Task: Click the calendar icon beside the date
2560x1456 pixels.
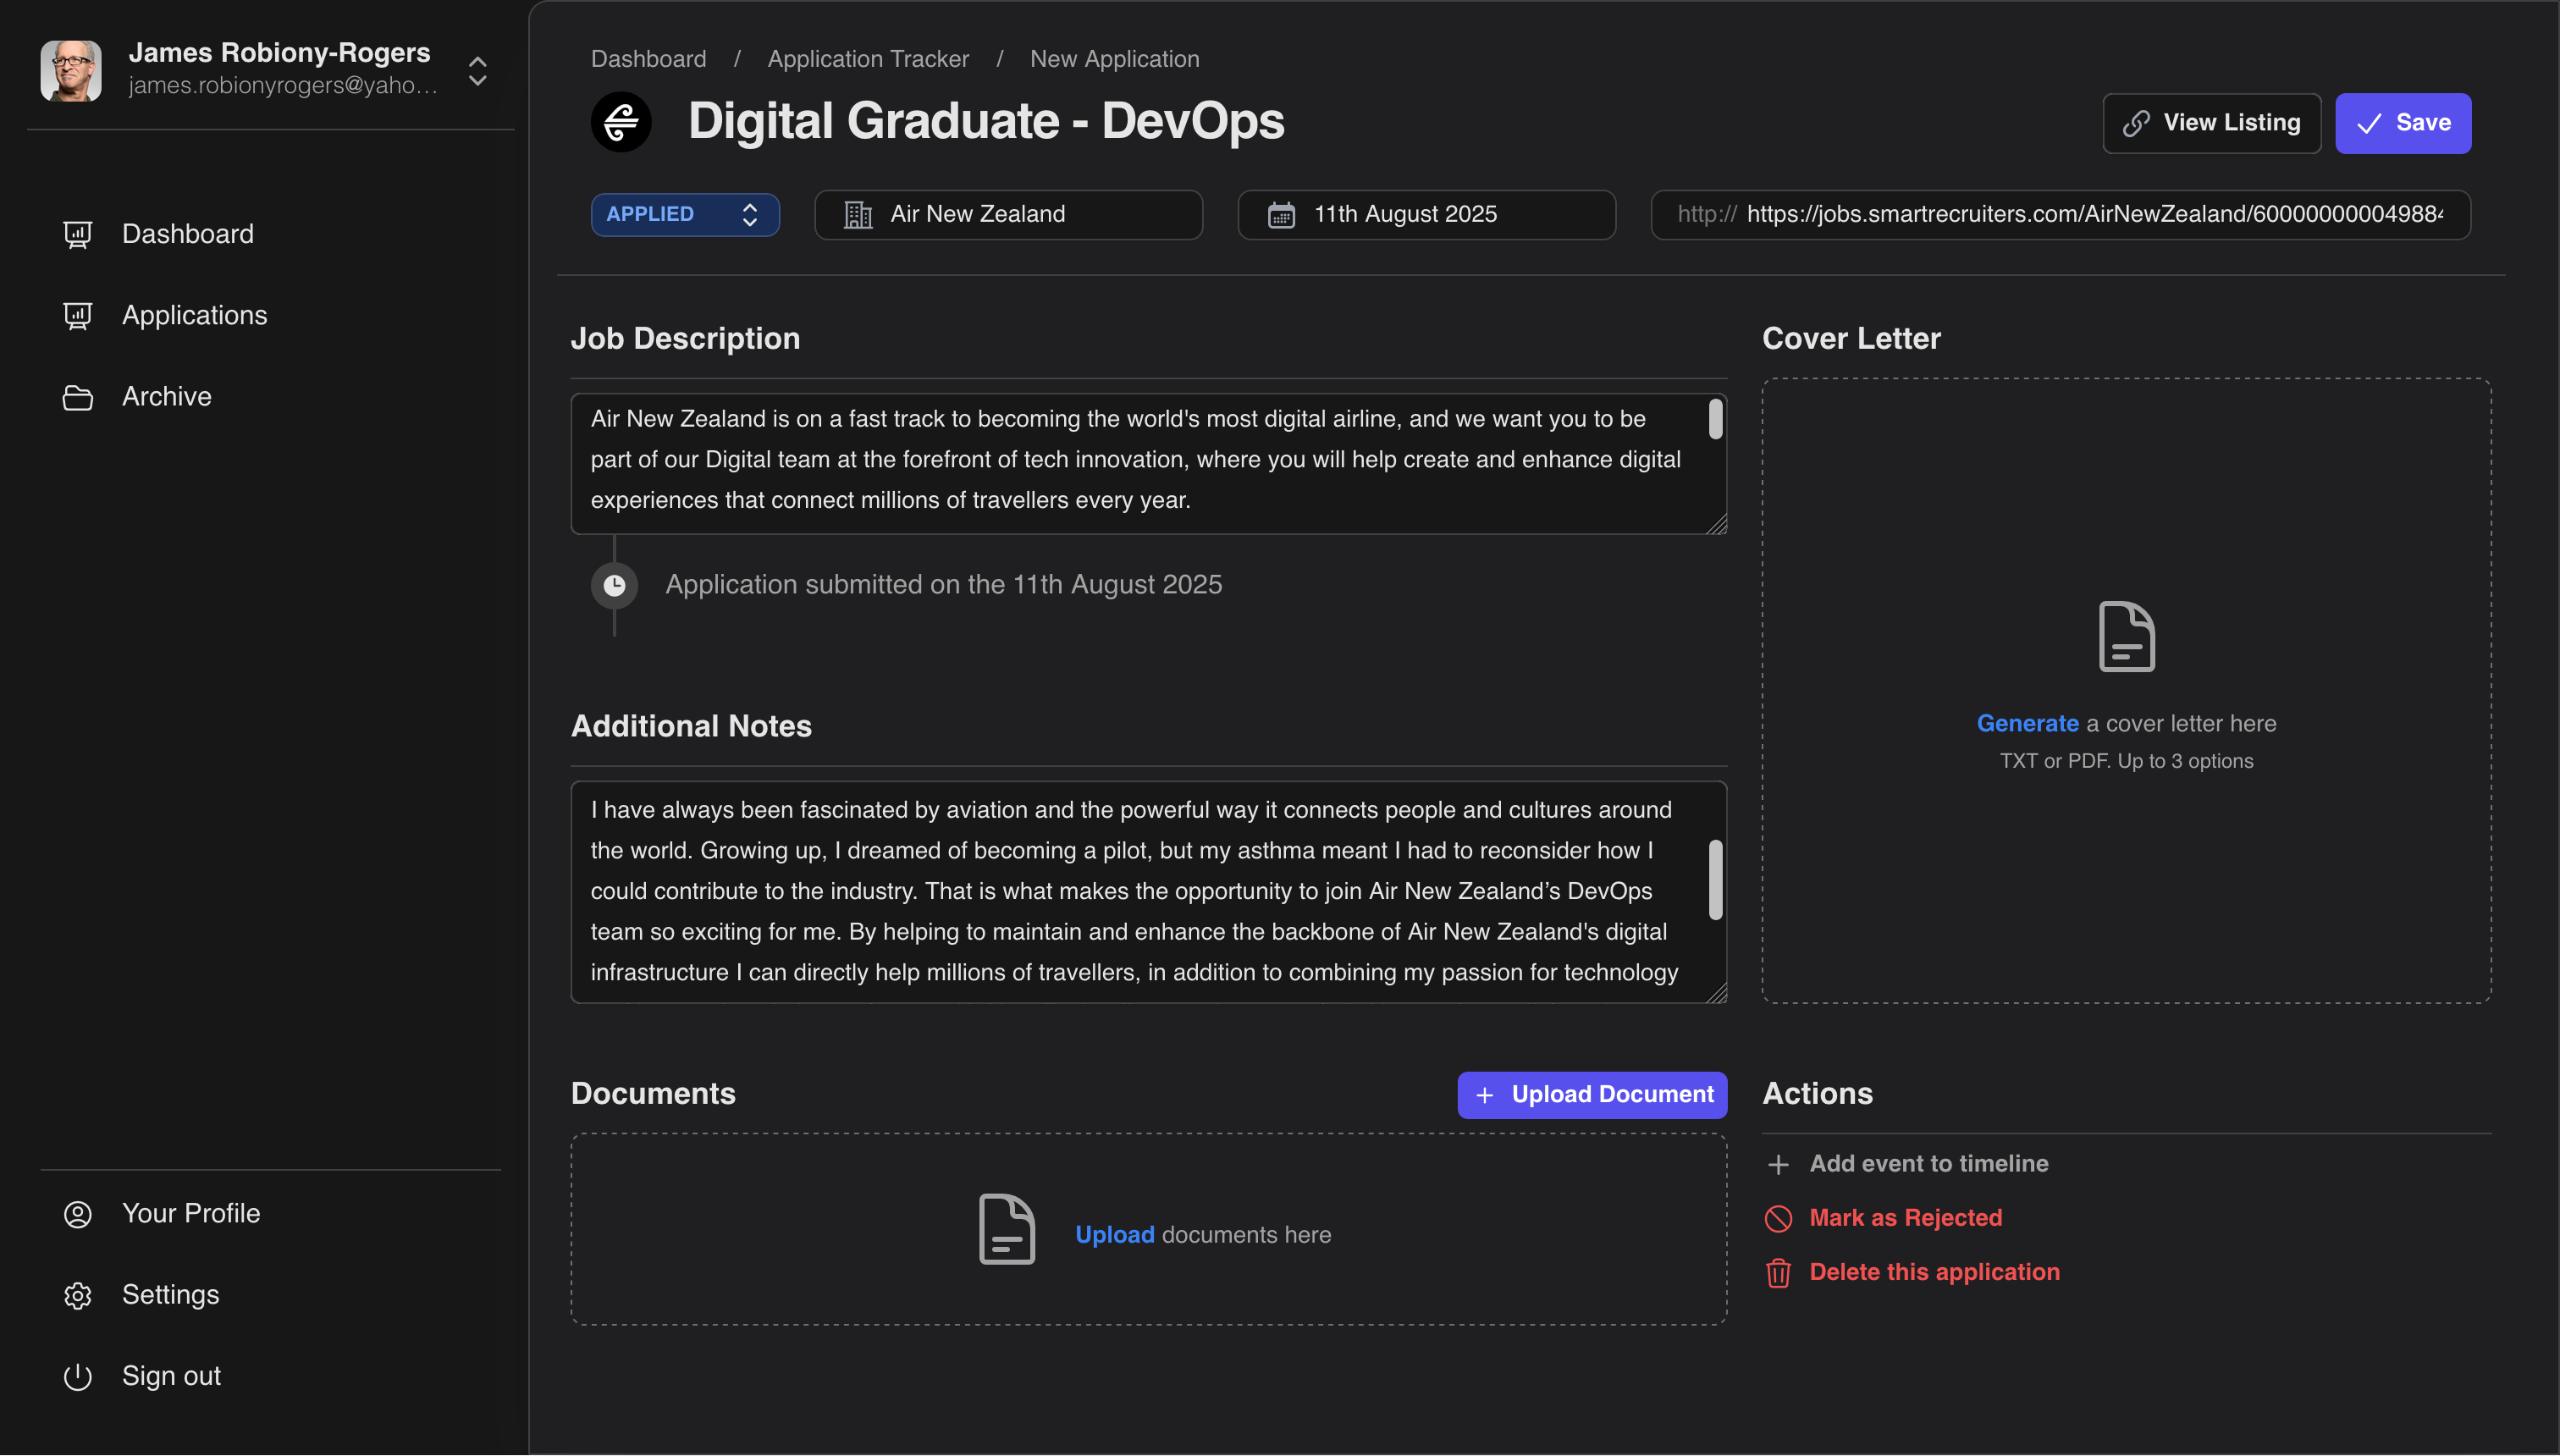Action: click(x=1281, y=214)
